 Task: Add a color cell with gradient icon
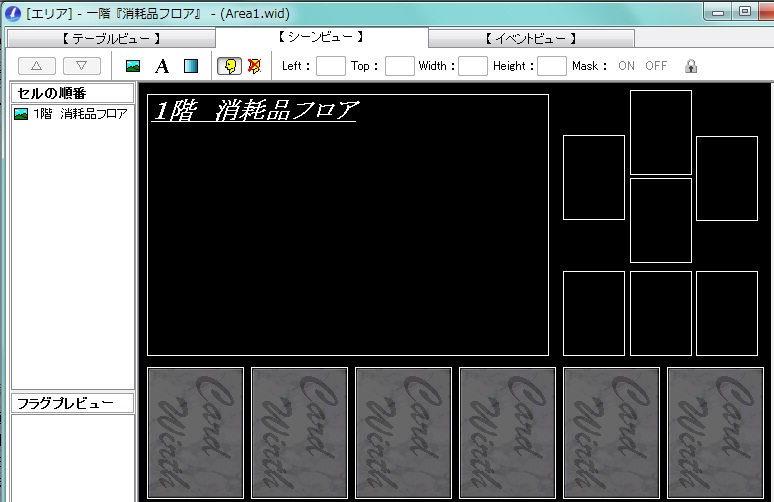click(x=191, y=66)
